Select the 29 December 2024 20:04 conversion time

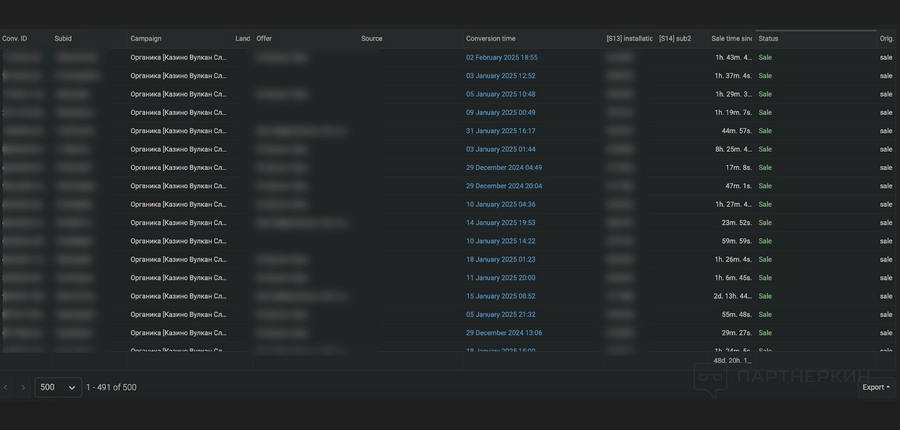point(504,186)
